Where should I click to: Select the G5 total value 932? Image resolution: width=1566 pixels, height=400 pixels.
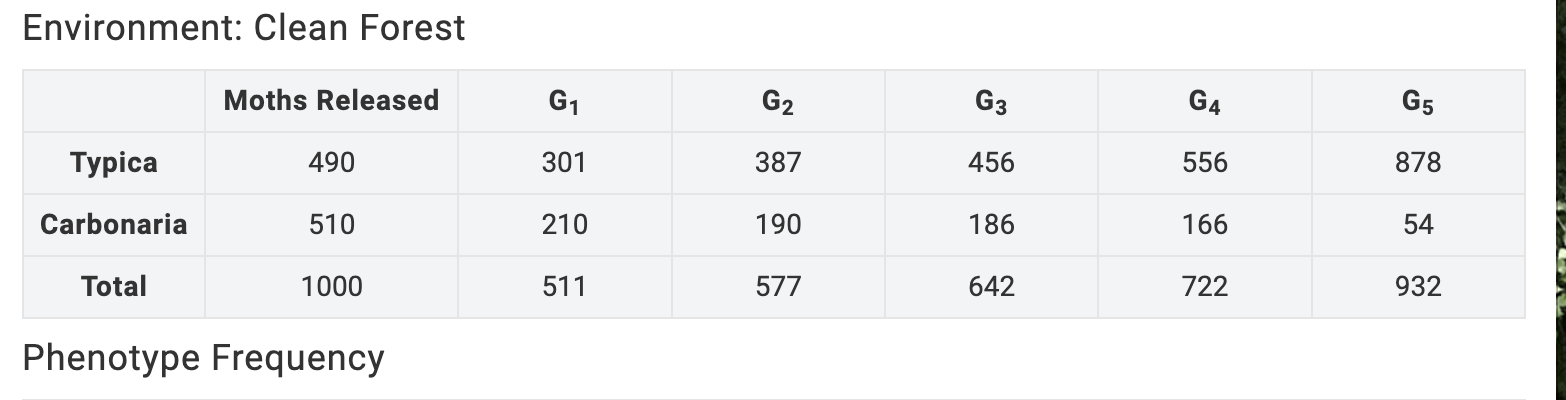point(1418,287)
